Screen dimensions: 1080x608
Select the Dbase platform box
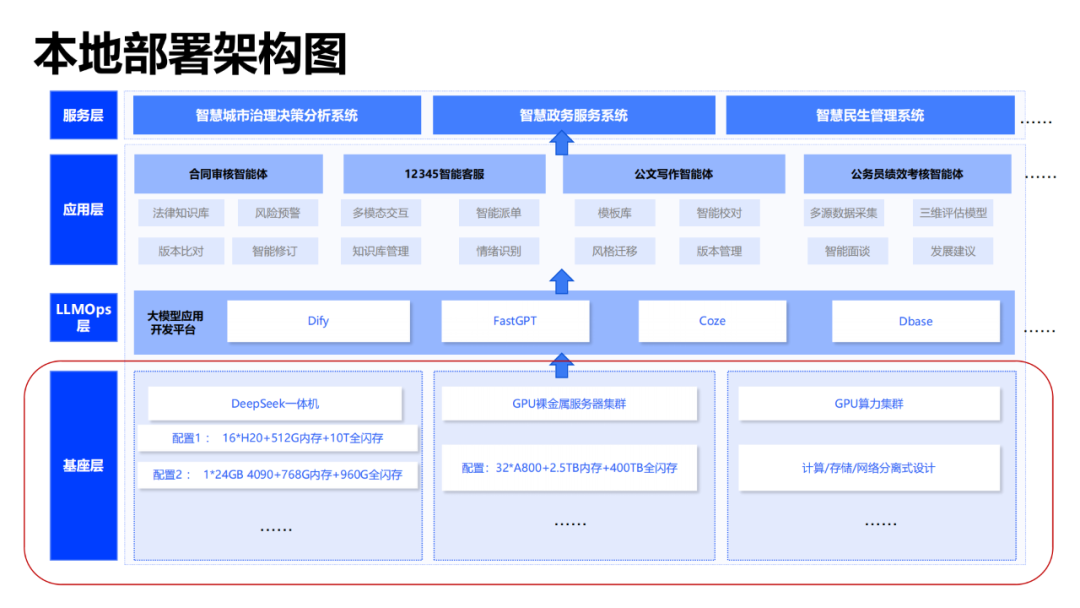click(x=915, y=321)
